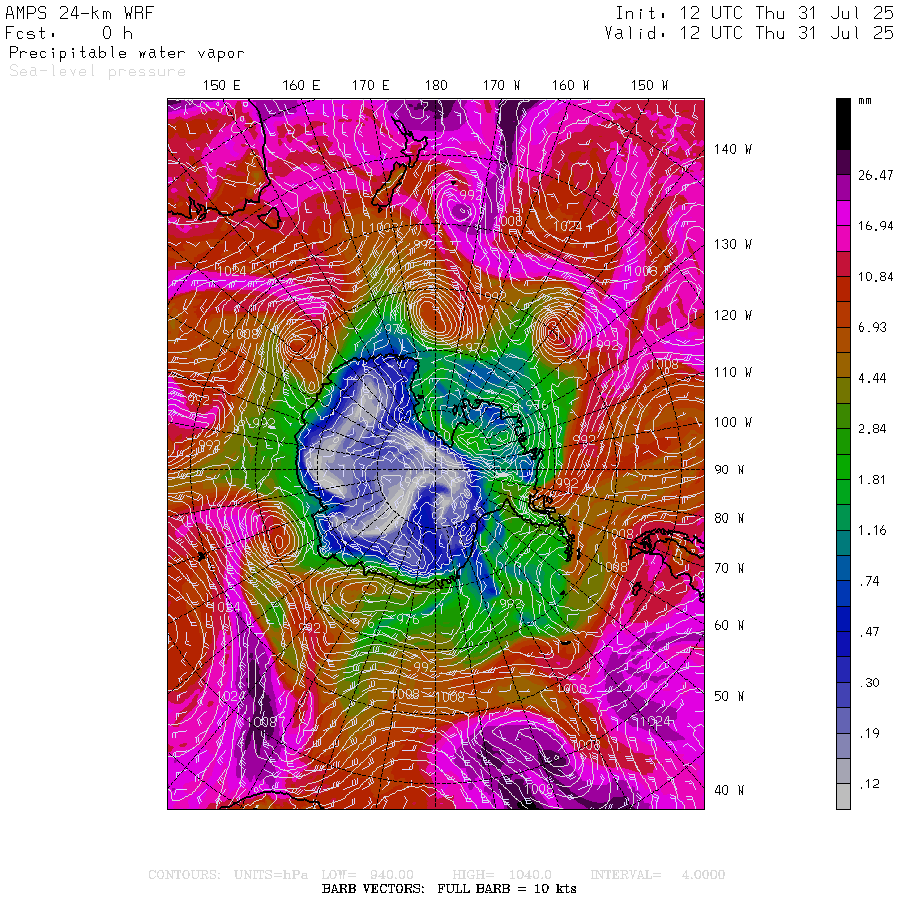This screenshot has width=900, height=900.
Task: Click the .12 color bar value
Action: tap(870, 785)
